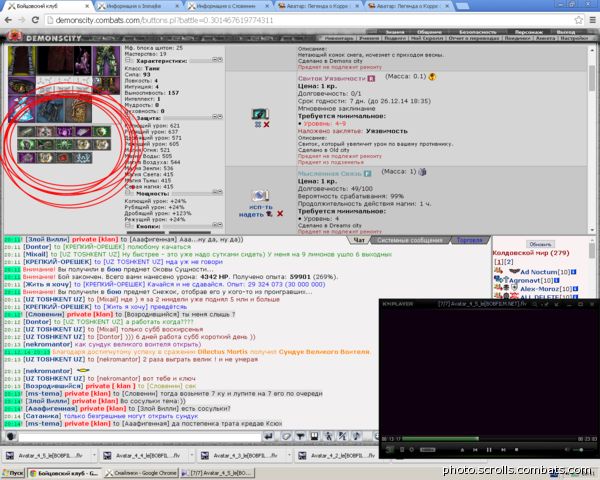Go to page [2] of user list
The width and height of the screenshot is (600, 480).
click(x=509, y=262)
